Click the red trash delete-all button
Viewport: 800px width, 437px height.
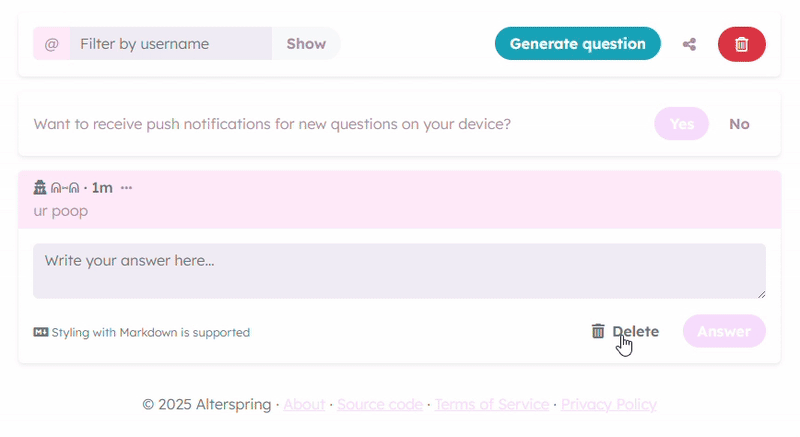pyautogui.click(x=741, y=44)
